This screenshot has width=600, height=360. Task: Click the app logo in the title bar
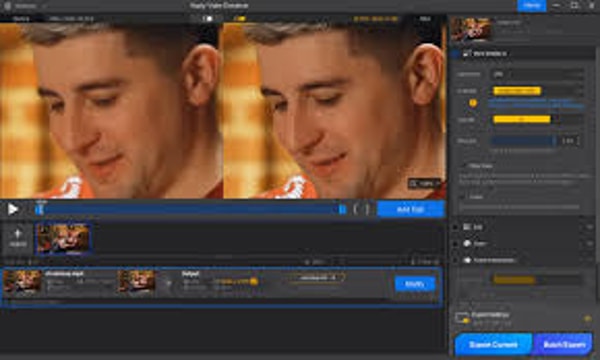pyautogui.click(x=7, y=6)
